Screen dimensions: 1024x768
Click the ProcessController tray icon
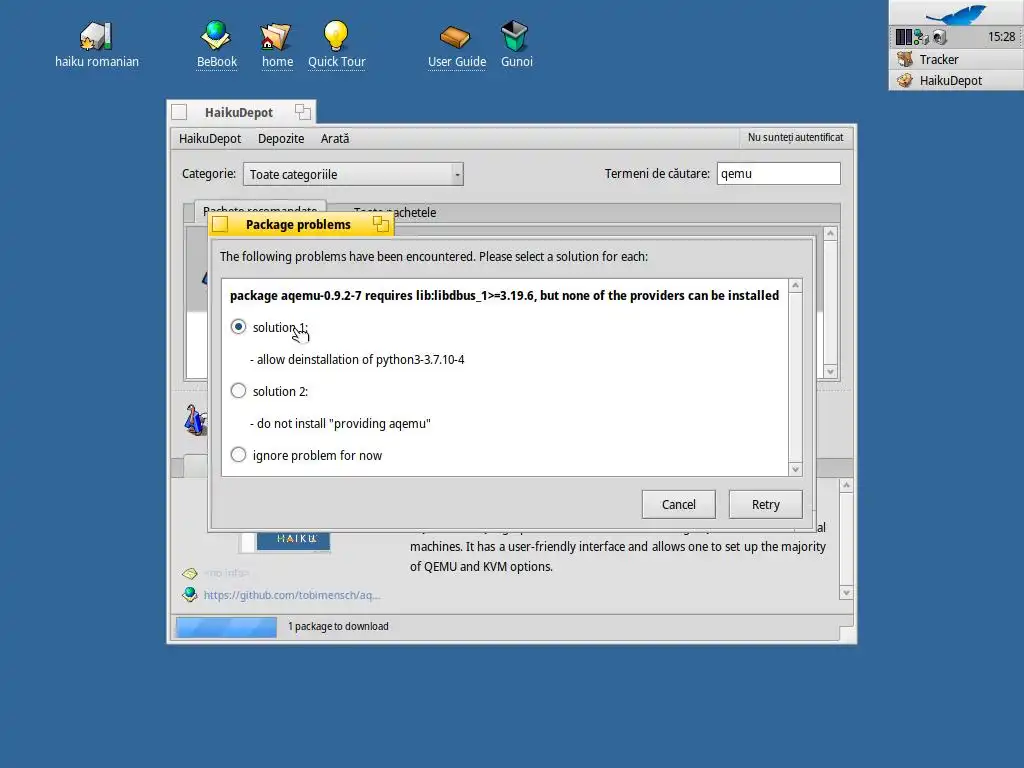click(x=903, y=37)
